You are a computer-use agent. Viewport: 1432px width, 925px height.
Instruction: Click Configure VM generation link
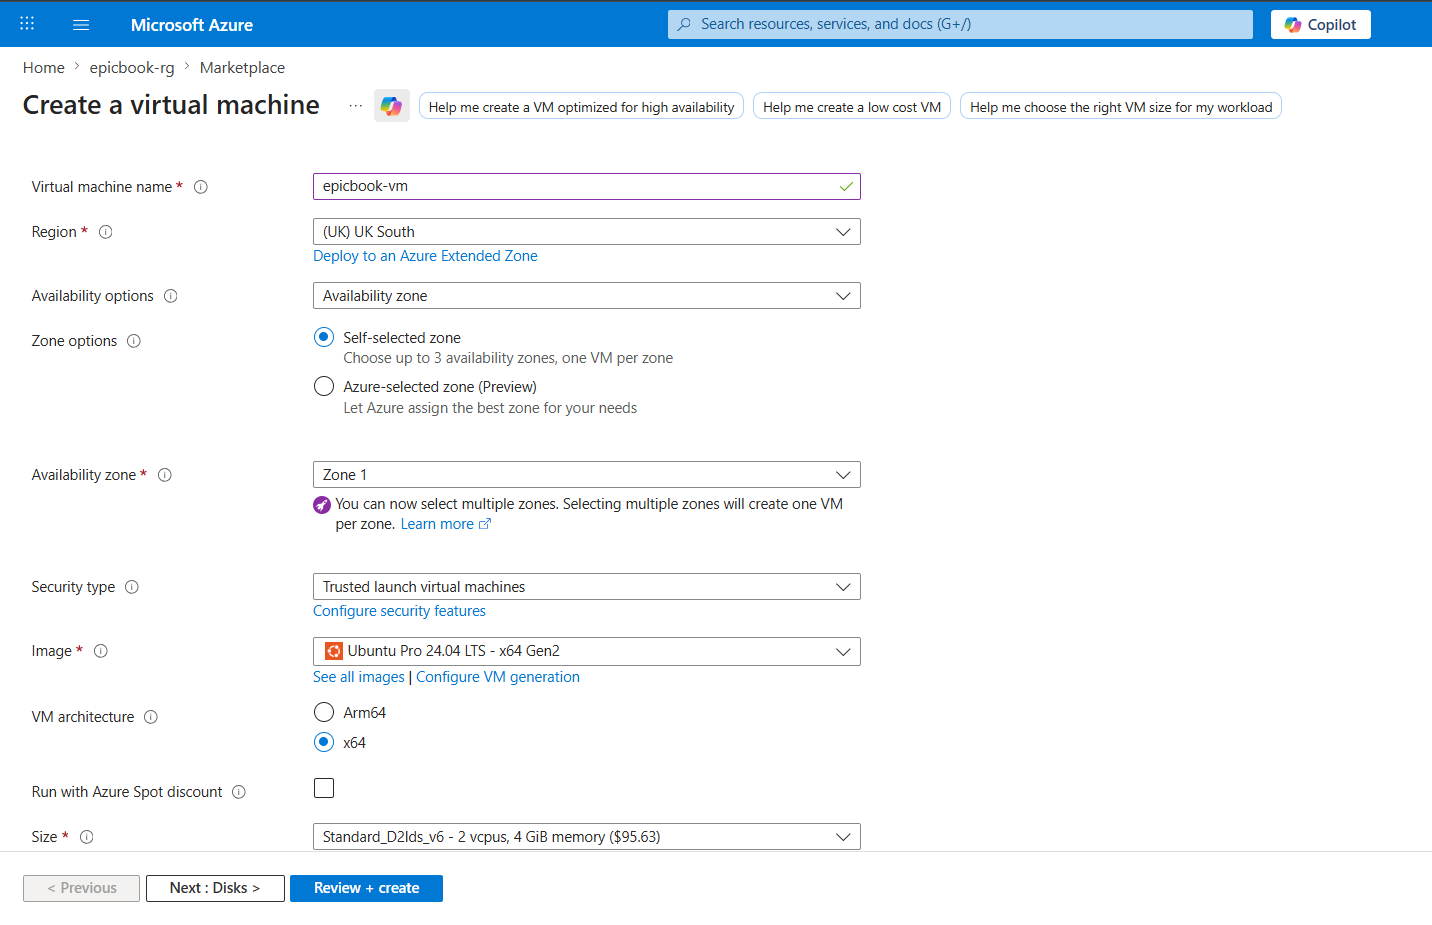[498, 677]
